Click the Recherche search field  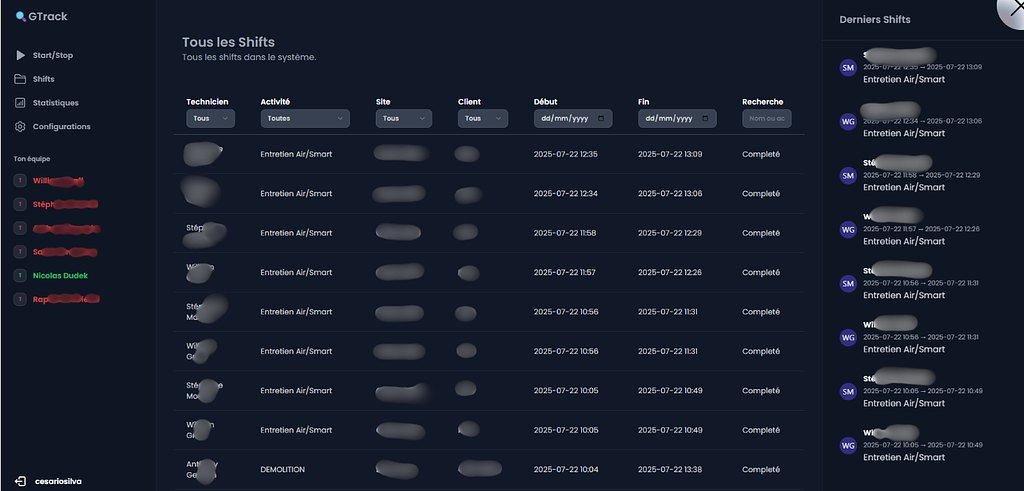click(766, 118)
